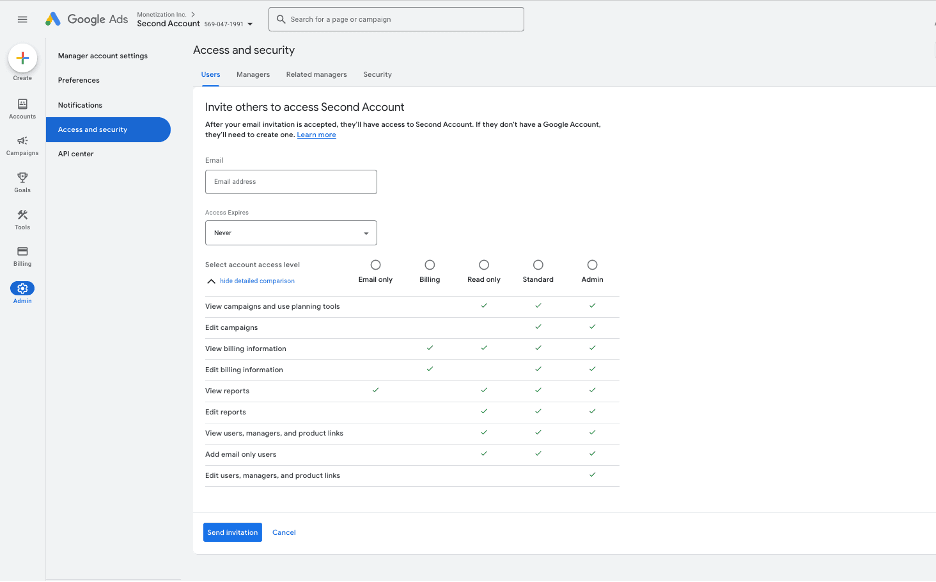
Task: Click the Send invitation button
Action: pyautogui.click(x=232, y=532)
